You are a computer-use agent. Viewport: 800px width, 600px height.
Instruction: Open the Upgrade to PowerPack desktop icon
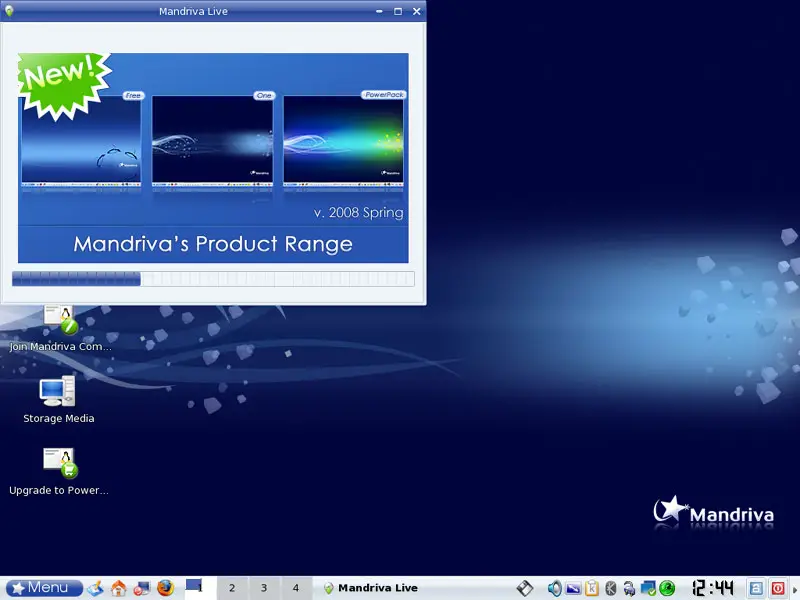point(59,471)
